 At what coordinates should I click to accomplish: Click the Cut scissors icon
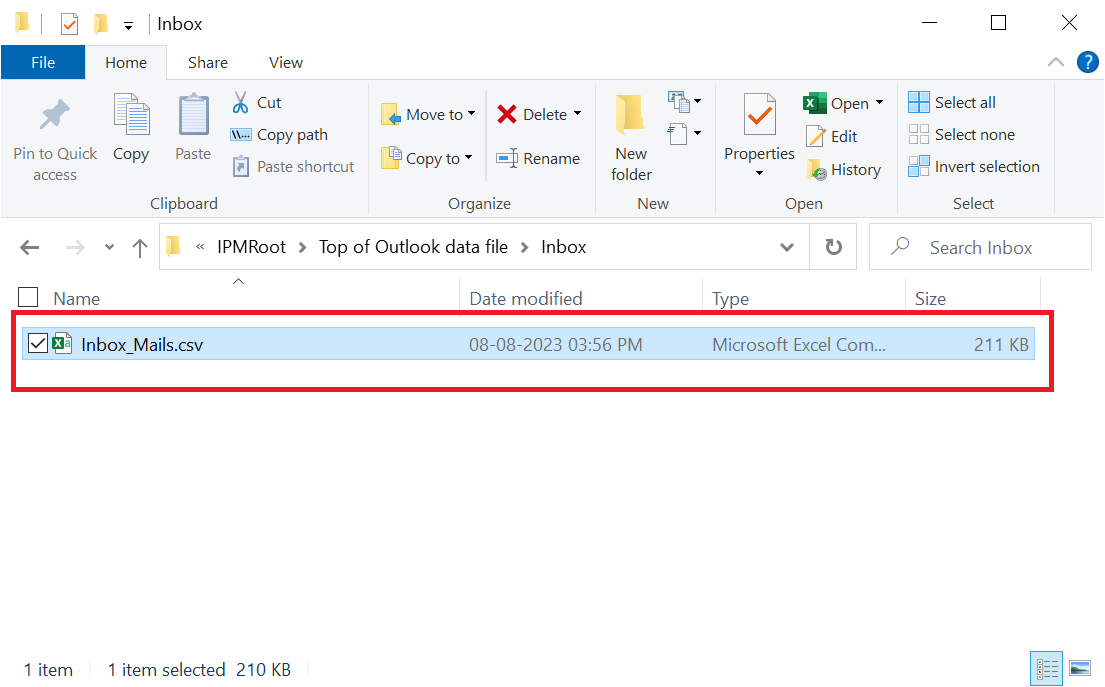point(240,103)
